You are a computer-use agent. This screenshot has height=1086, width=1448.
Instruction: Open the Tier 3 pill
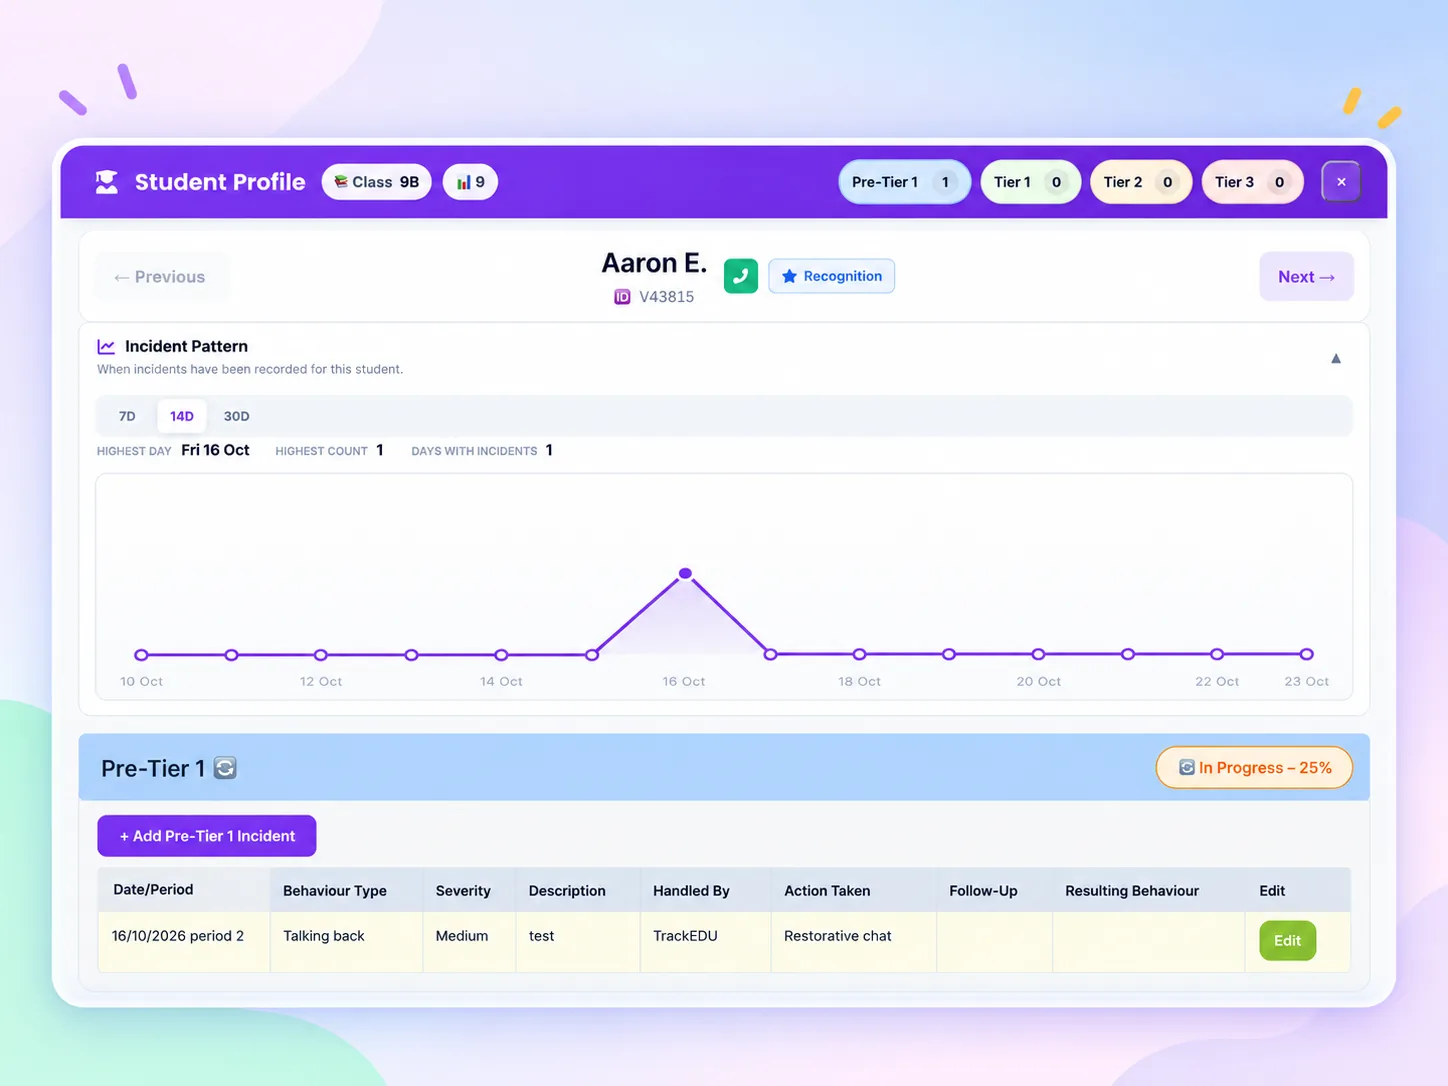pyautogui.click(x=1253, y=182)
